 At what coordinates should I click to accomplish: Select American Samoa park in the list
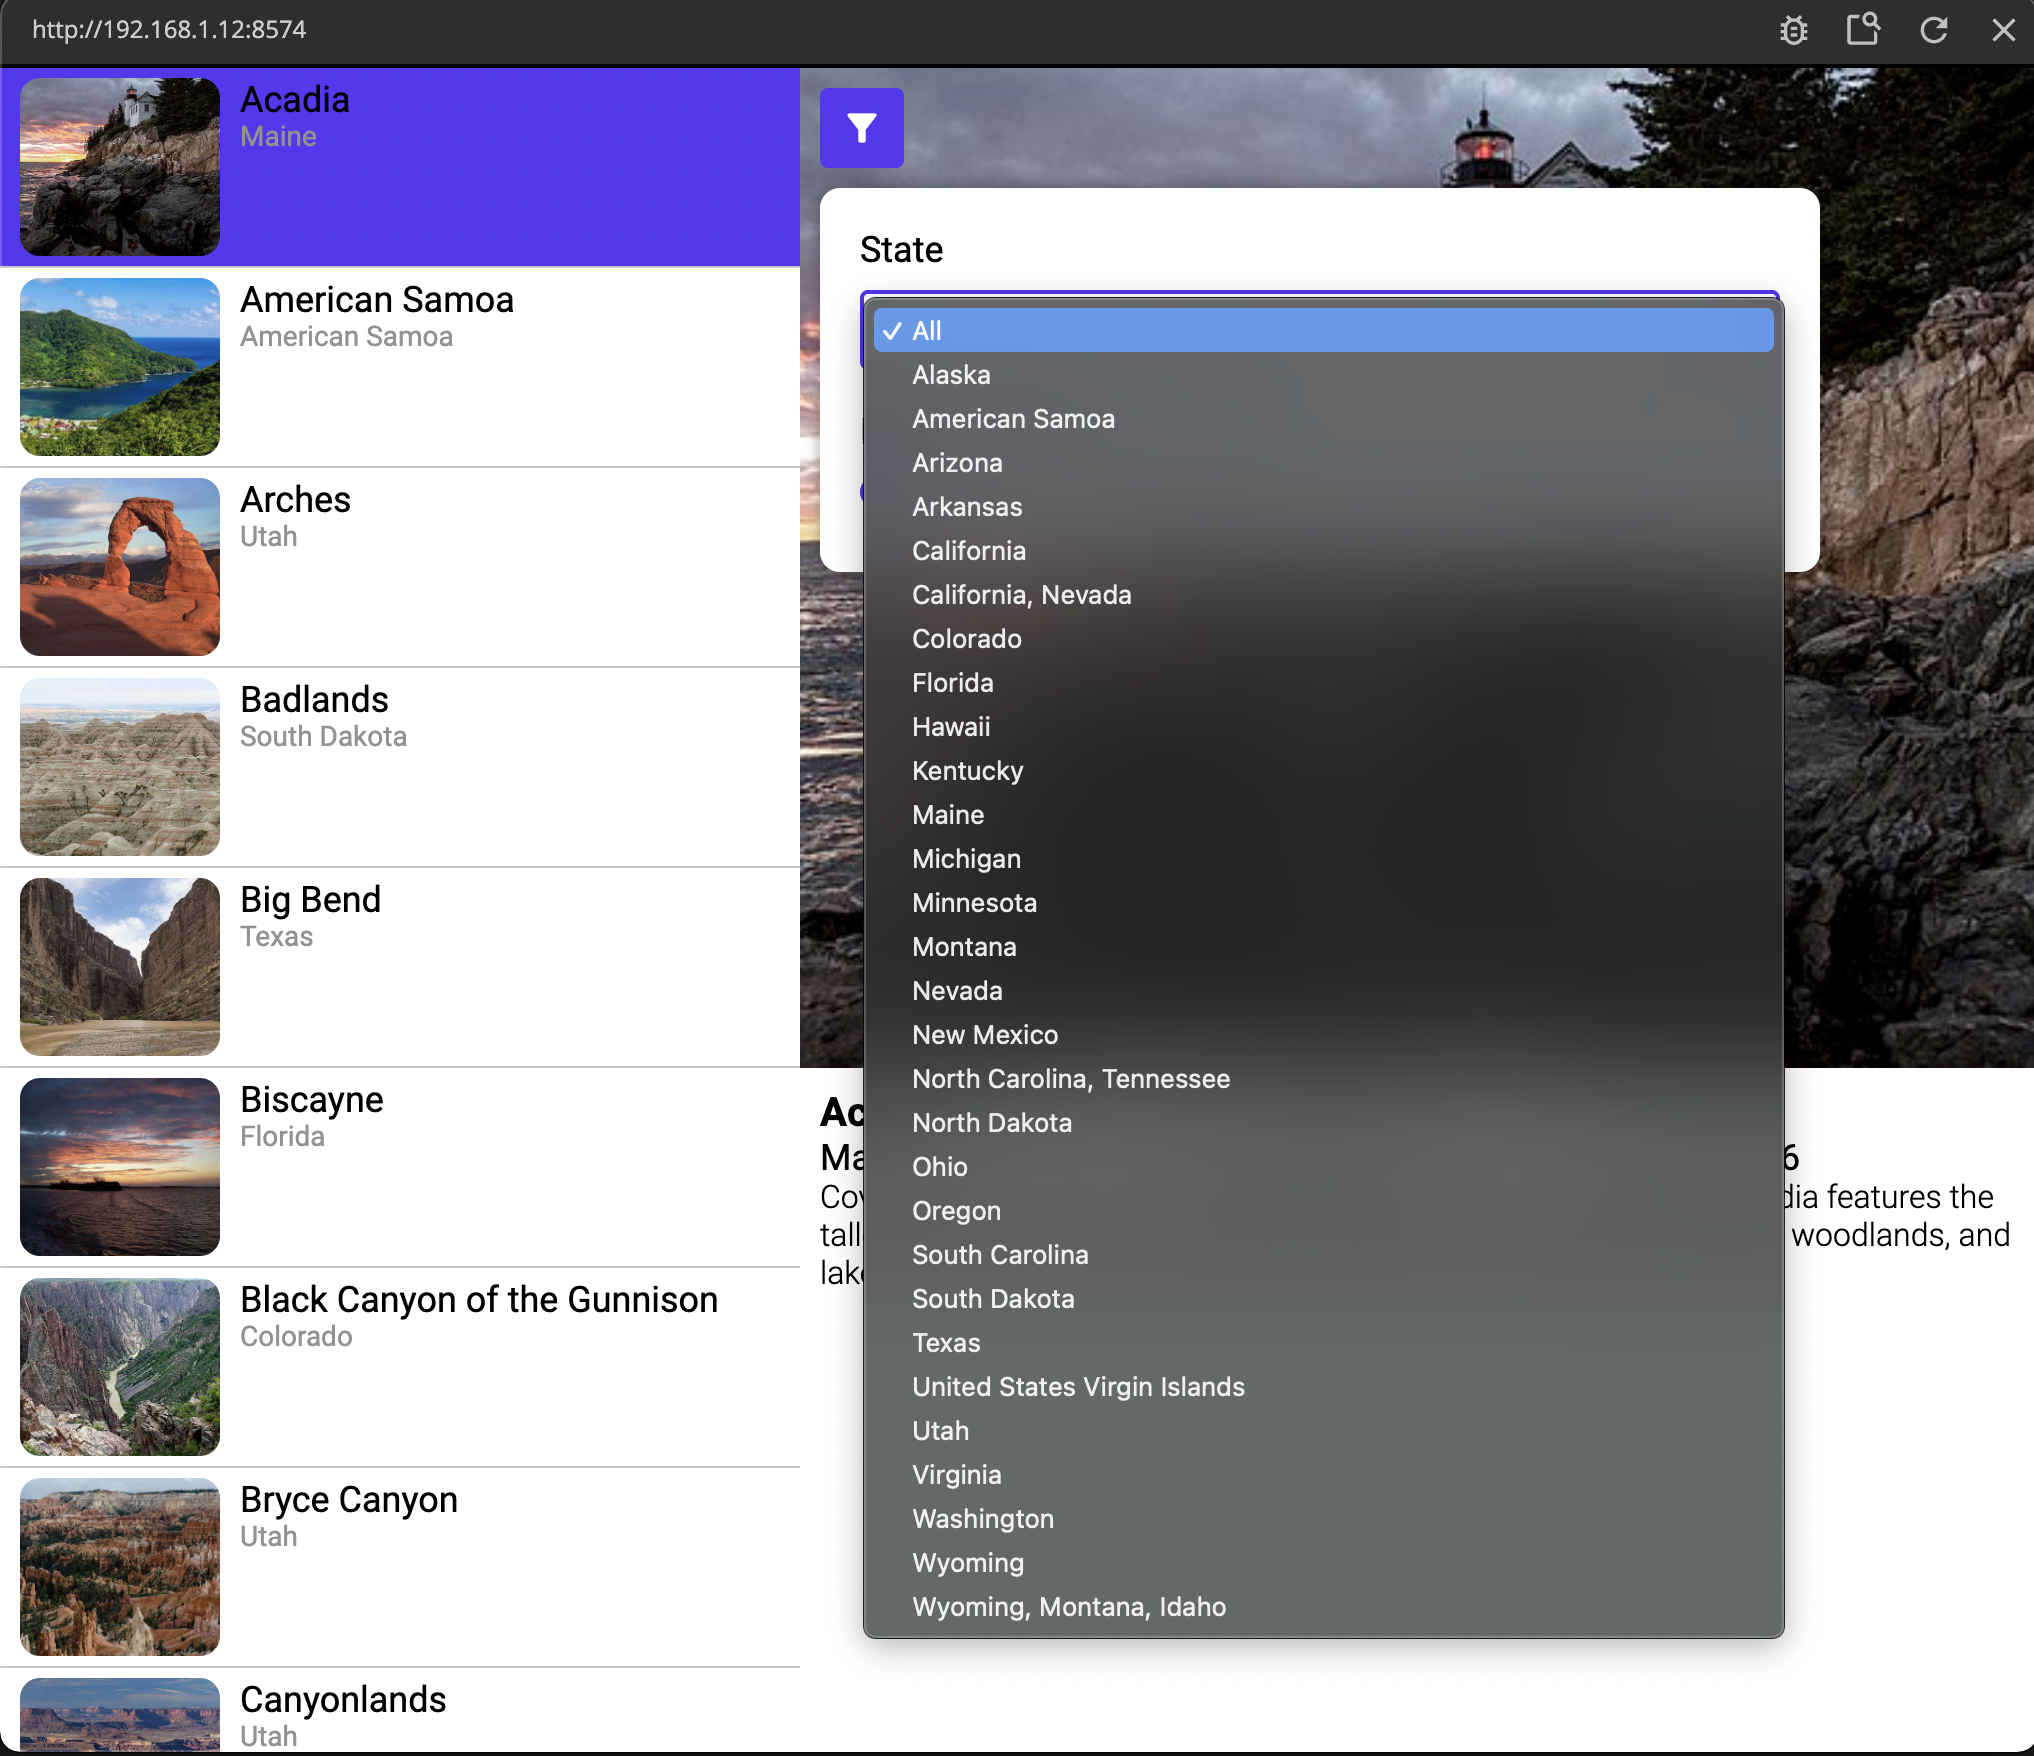coord(400,367)
